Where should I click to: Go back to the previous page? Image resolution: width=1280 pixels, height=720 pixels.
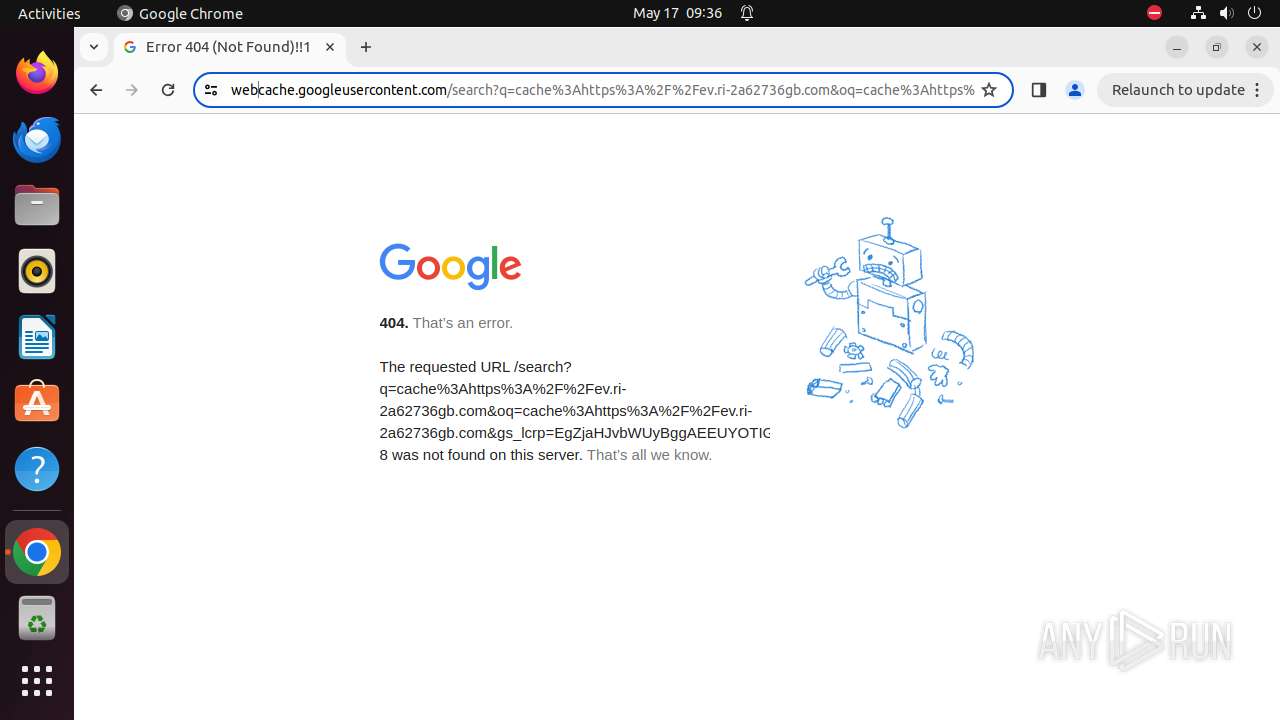(96, 90)
